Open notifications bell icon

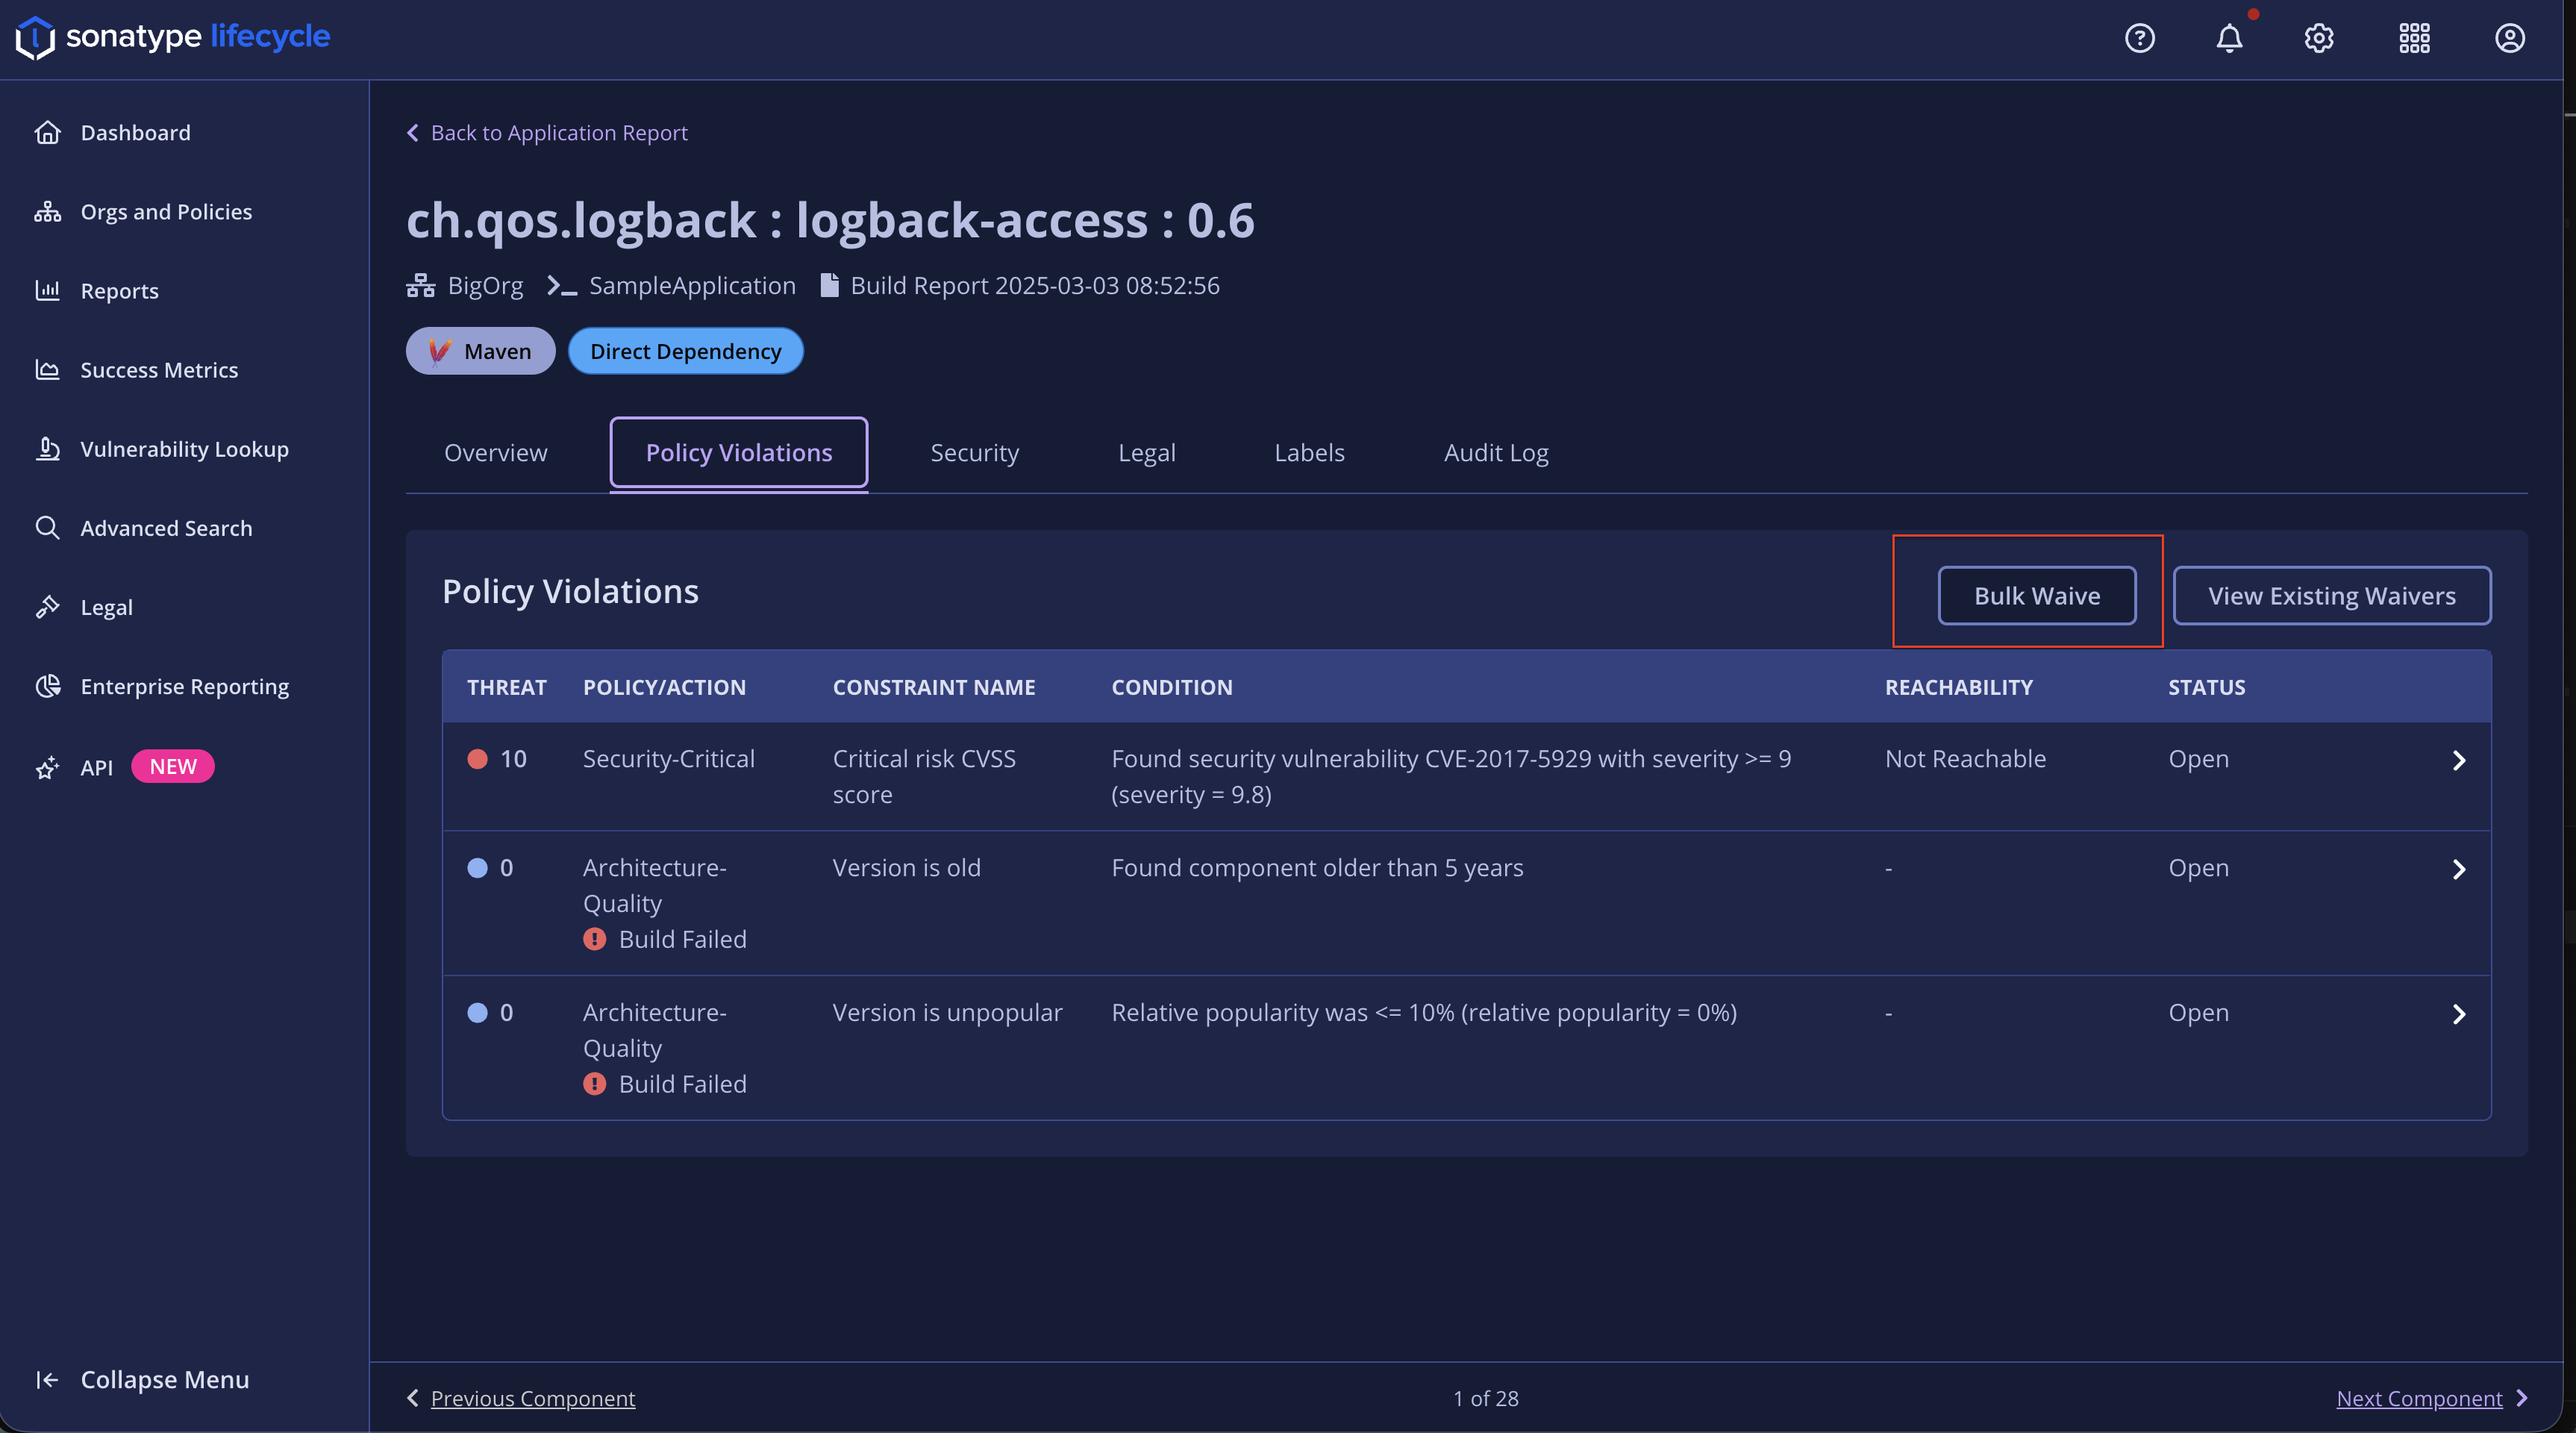pos(2229,38)
